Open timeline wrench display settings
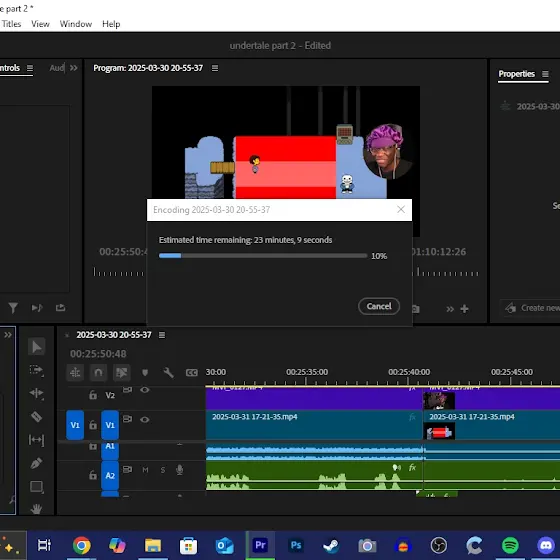The width and height of the screenshot is (560, 560). (168, 372)
